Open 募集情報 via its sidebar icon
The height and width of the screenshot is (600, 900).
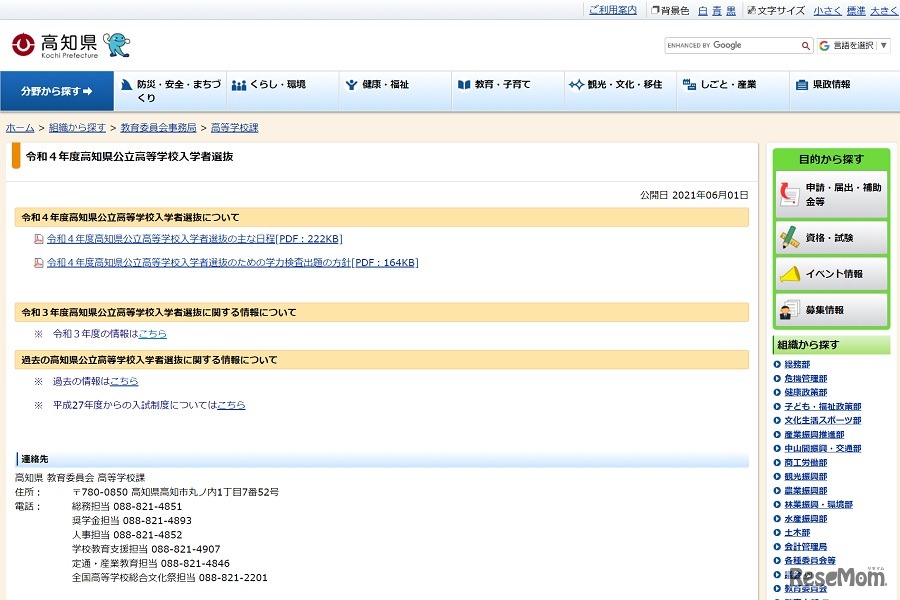pyautogui.click(x=789, y=308)
